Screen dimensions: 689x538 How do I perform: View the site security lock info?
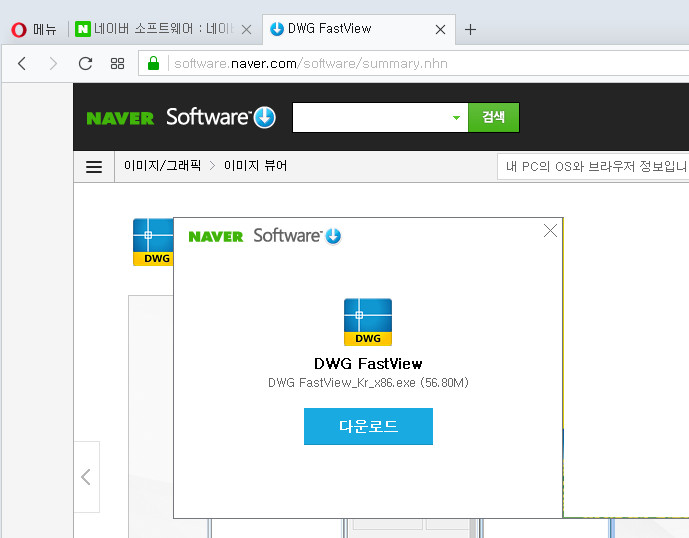[153, 63]
